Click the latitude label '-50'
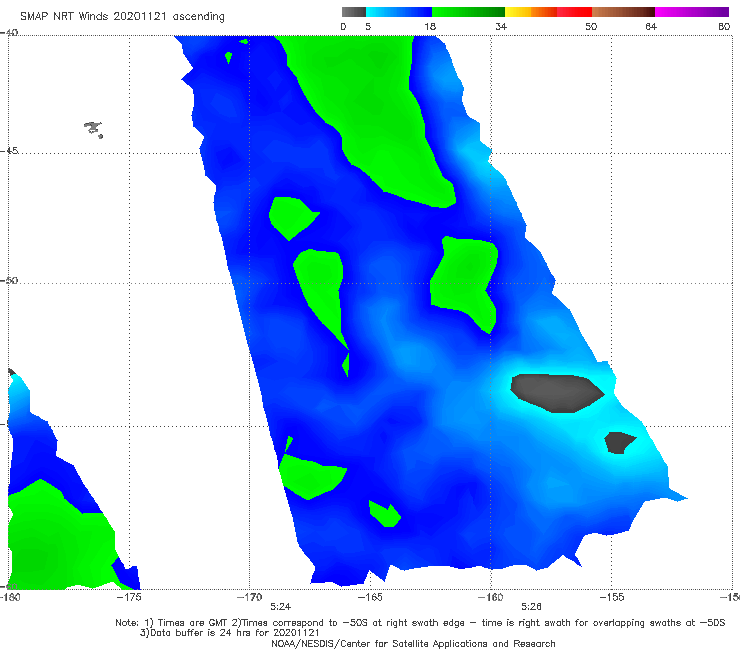The width and height of the screenshot is (740, 650). tap(9, 280)
